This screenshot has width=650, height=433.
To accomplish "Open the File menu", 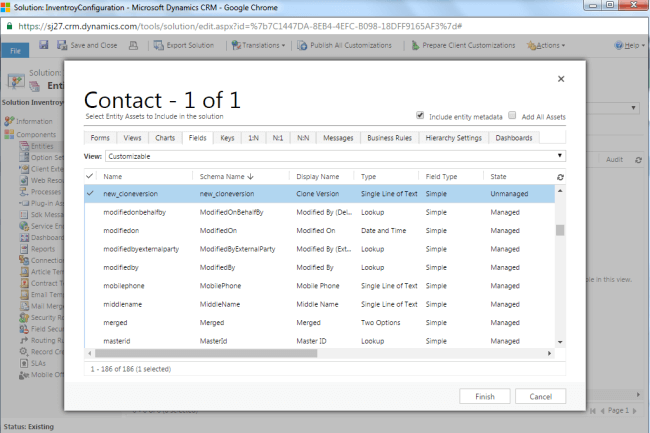I will click(x=15, y=51).
